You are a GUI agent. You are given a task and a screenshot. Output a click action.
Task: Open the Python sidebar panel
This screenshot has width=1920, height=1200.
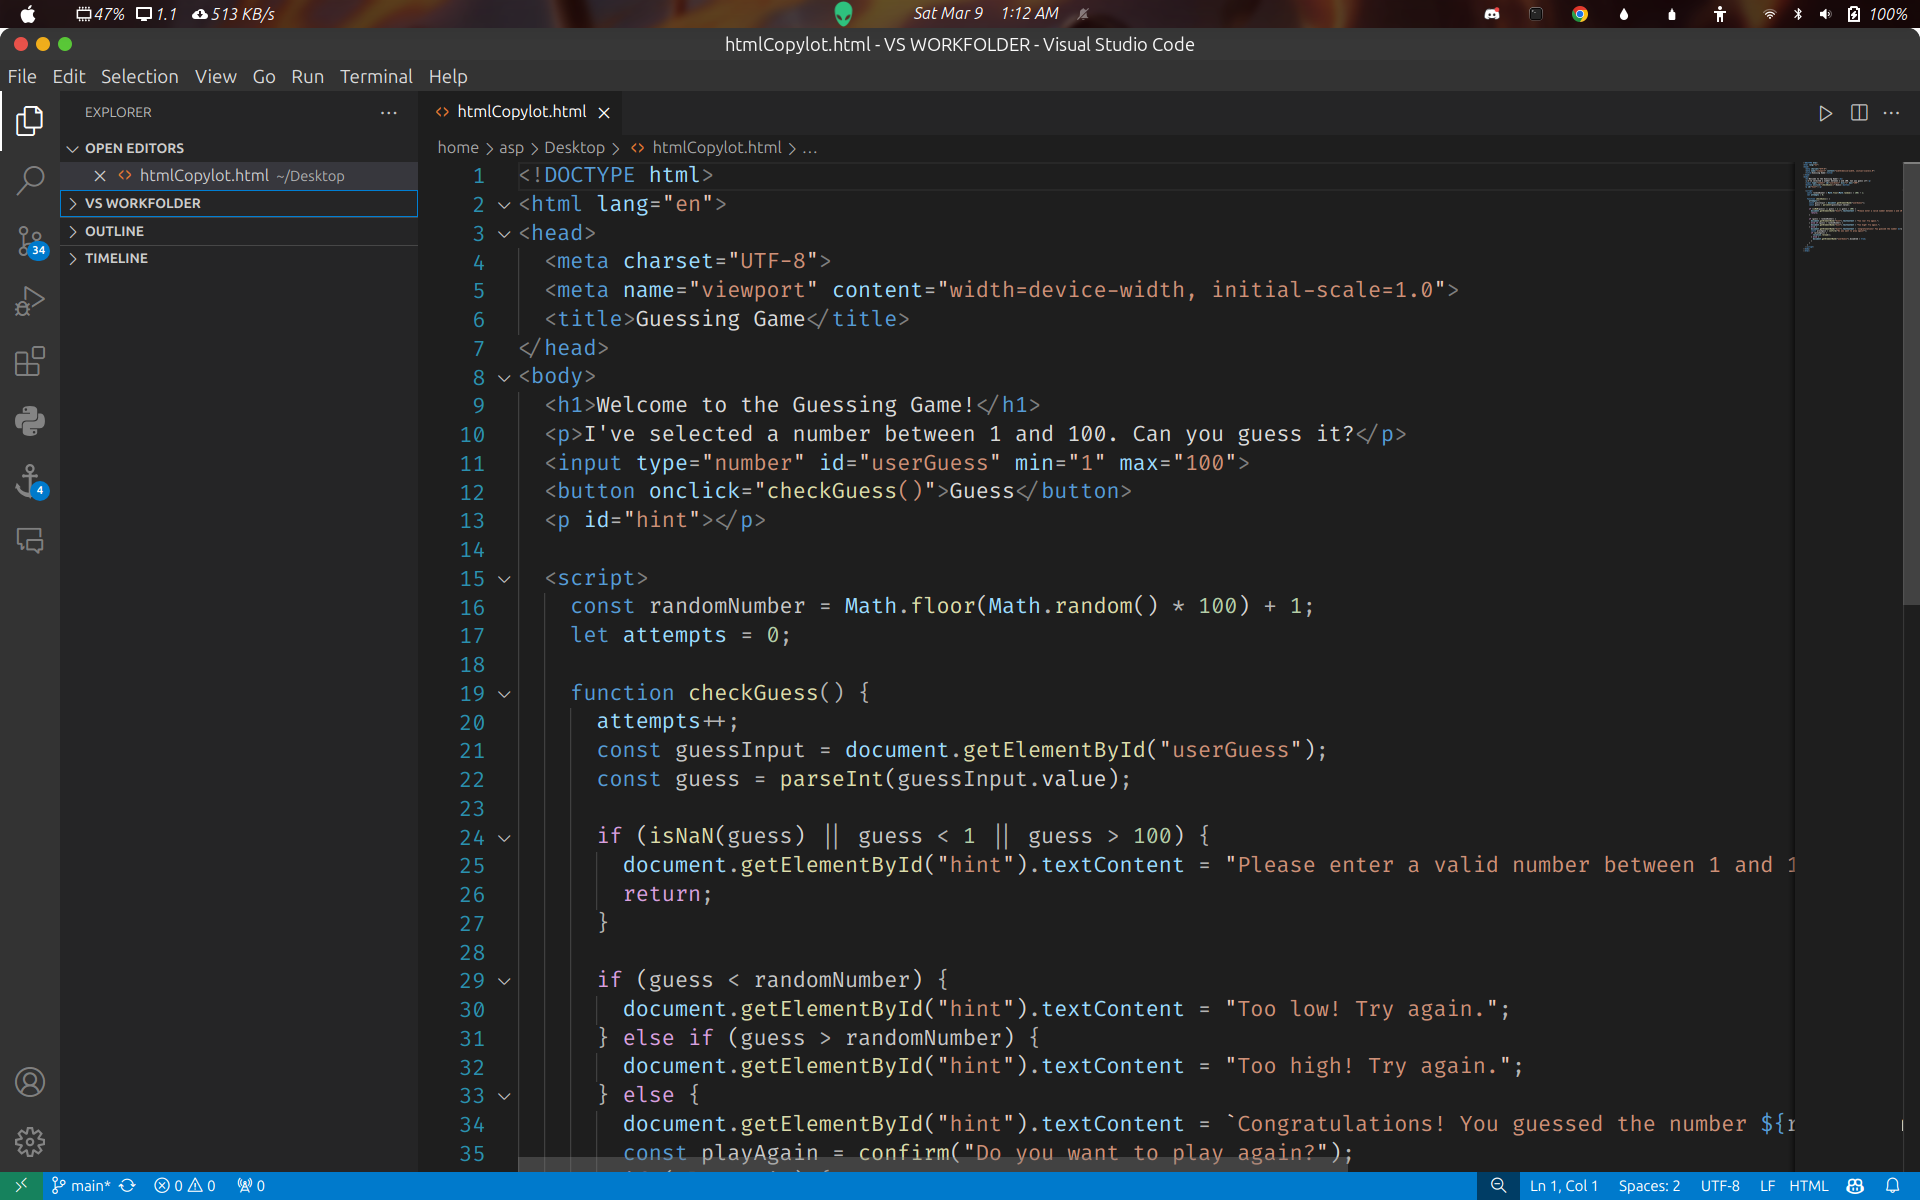(30, 421)
